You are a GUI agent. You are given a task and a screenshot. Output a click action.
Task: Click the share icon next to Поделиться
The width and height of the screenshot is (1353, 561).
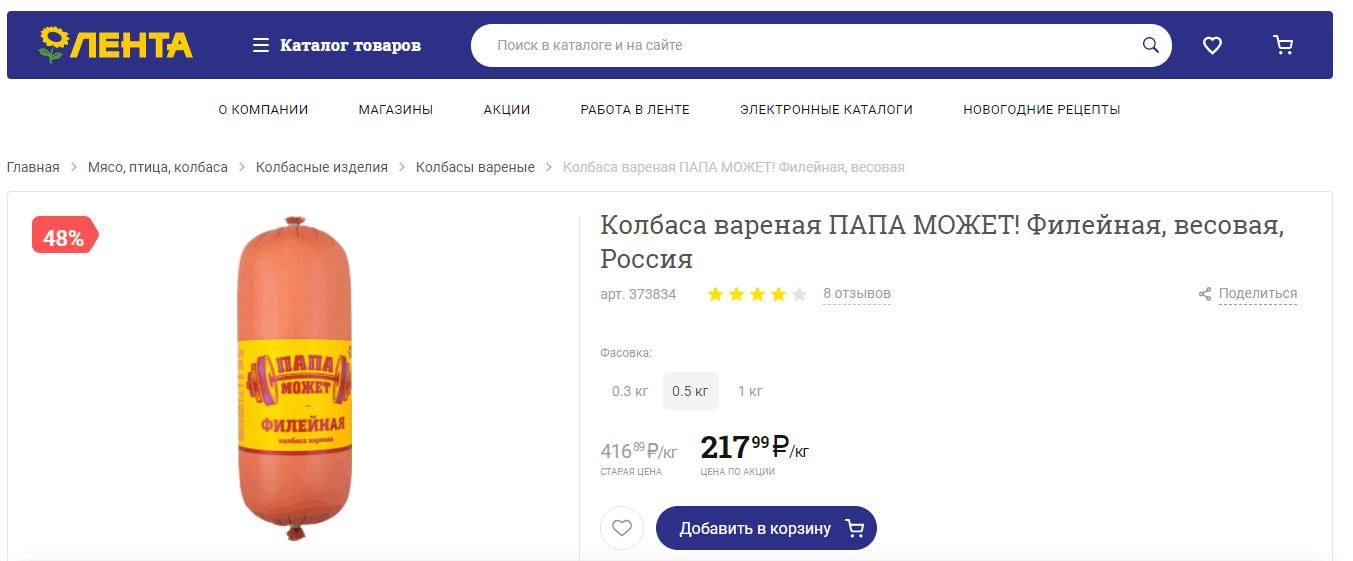coord(1205,294)
